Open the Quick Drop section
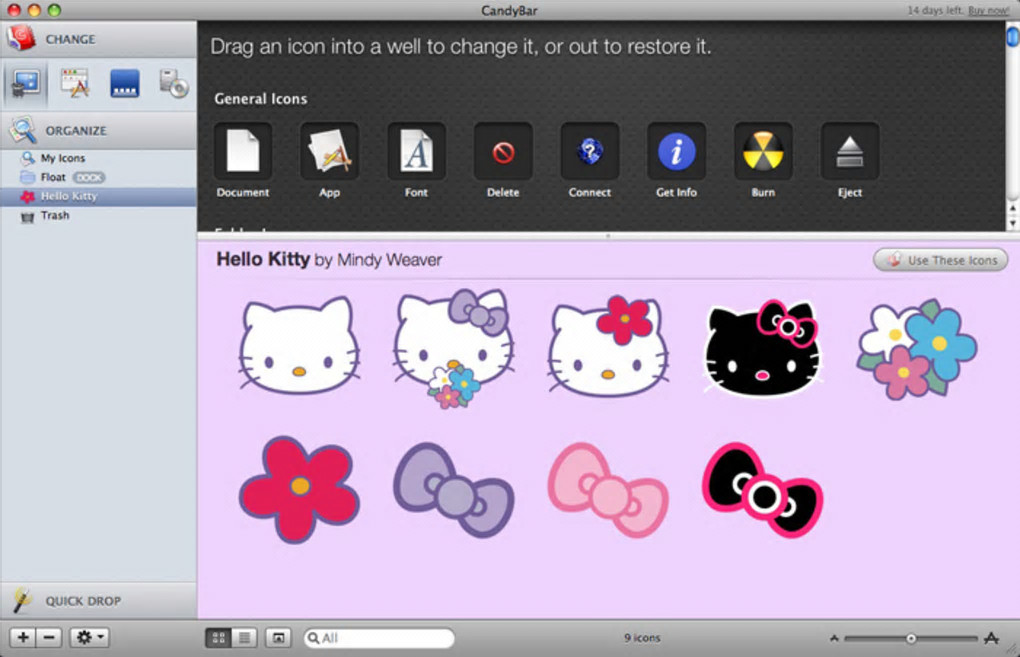Viewport: 1020px width, 657px height. pos(98,600)
